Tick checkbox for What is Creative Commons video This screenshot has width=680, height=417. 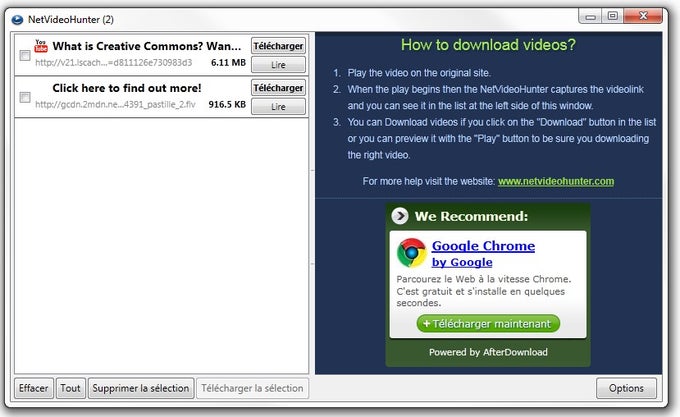click(25, 55)
